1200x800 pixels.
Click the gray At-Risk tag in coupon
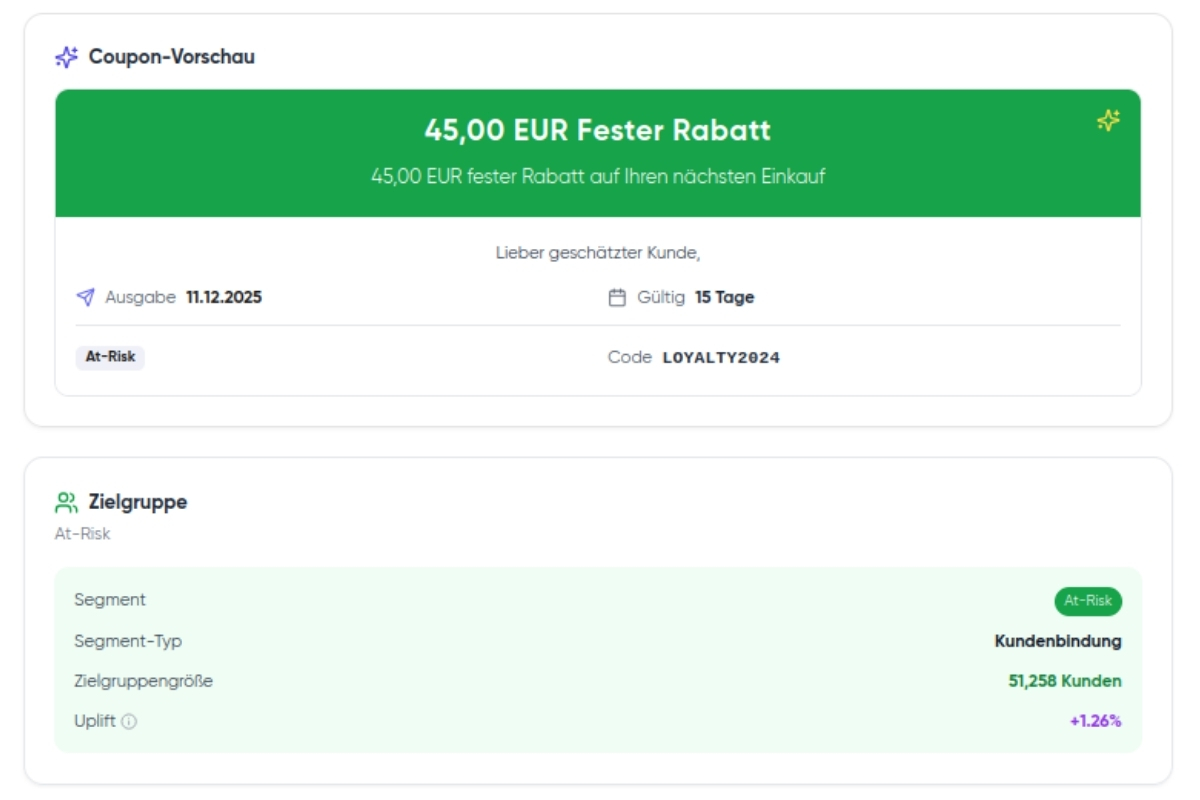[110, 357]
